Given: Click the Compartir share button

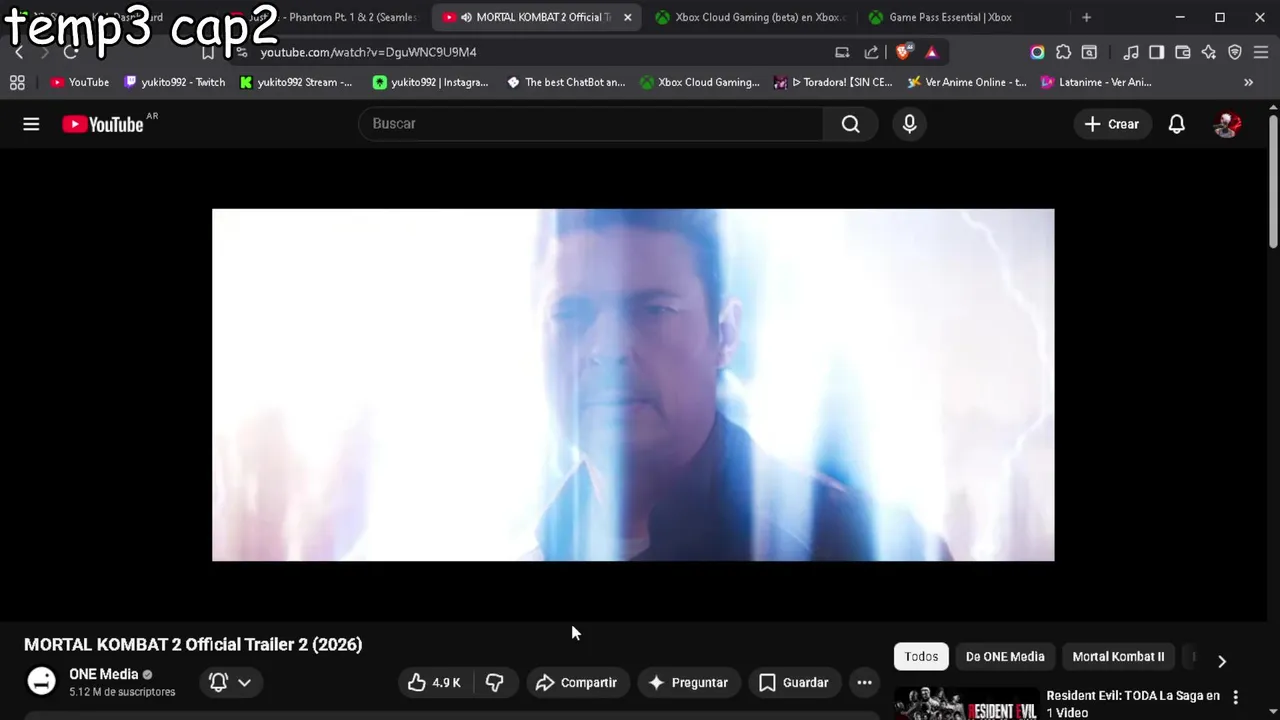Looking at the screenshot, I should (x=577, y=683).
